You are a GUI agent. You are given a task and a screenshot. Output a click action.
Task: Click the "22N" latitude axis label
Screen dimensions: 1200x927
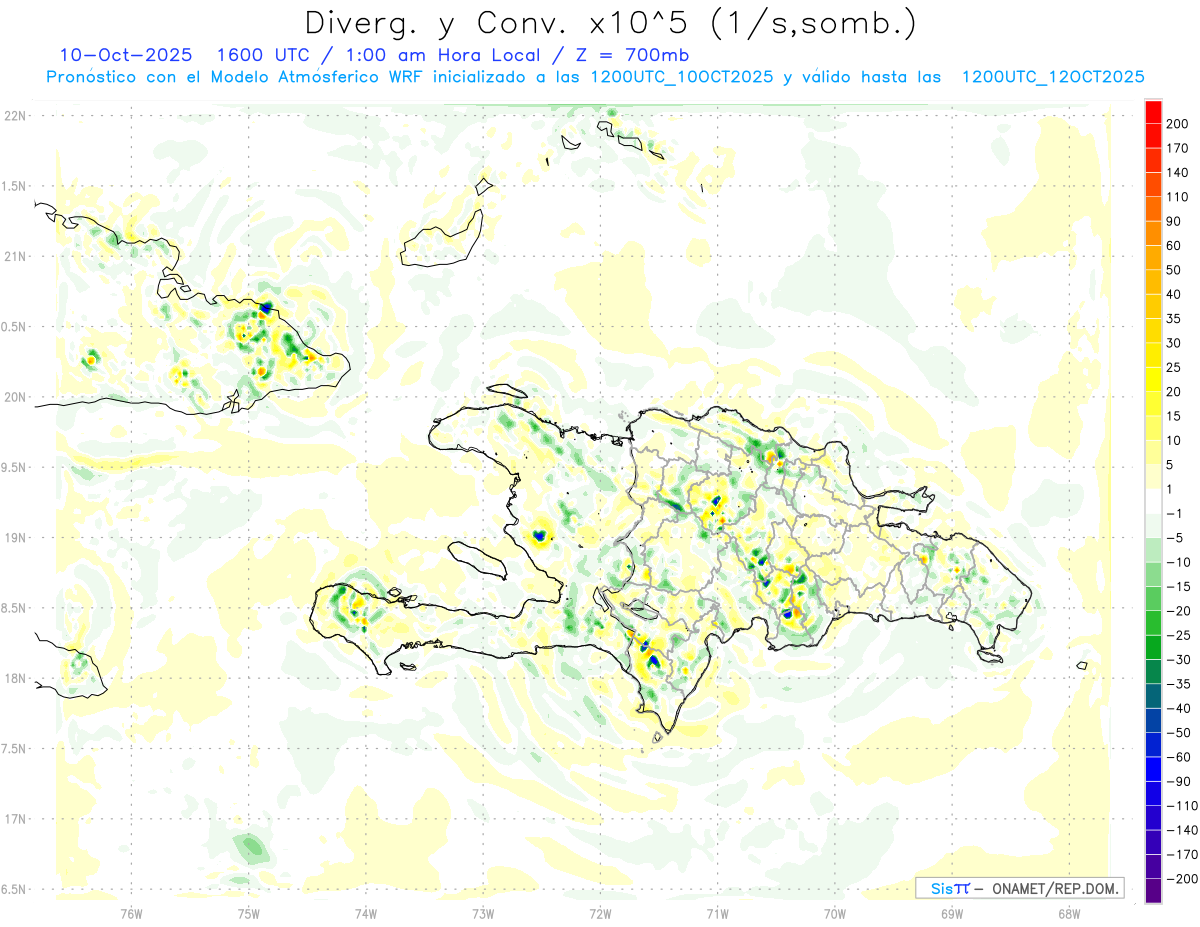[14, 115]
